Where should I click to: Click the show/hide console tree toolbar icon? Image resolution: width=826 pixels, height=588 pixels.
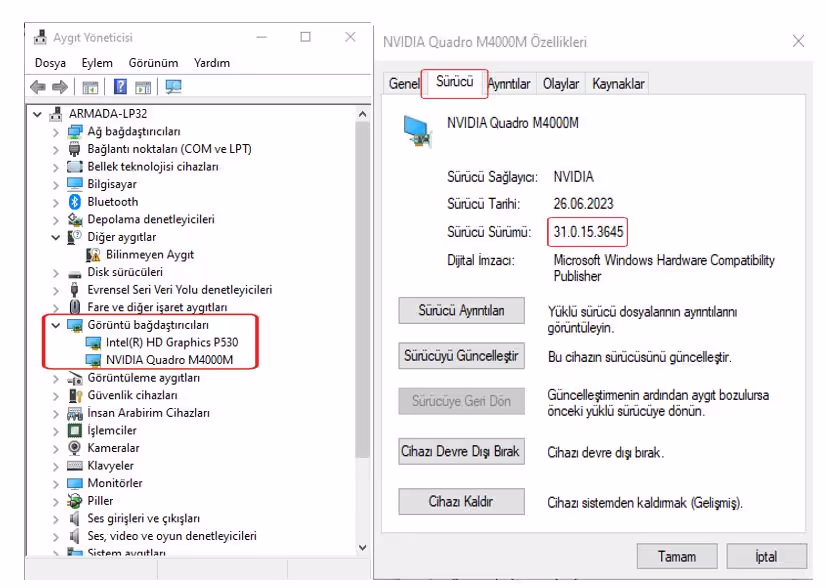[90, 87]
